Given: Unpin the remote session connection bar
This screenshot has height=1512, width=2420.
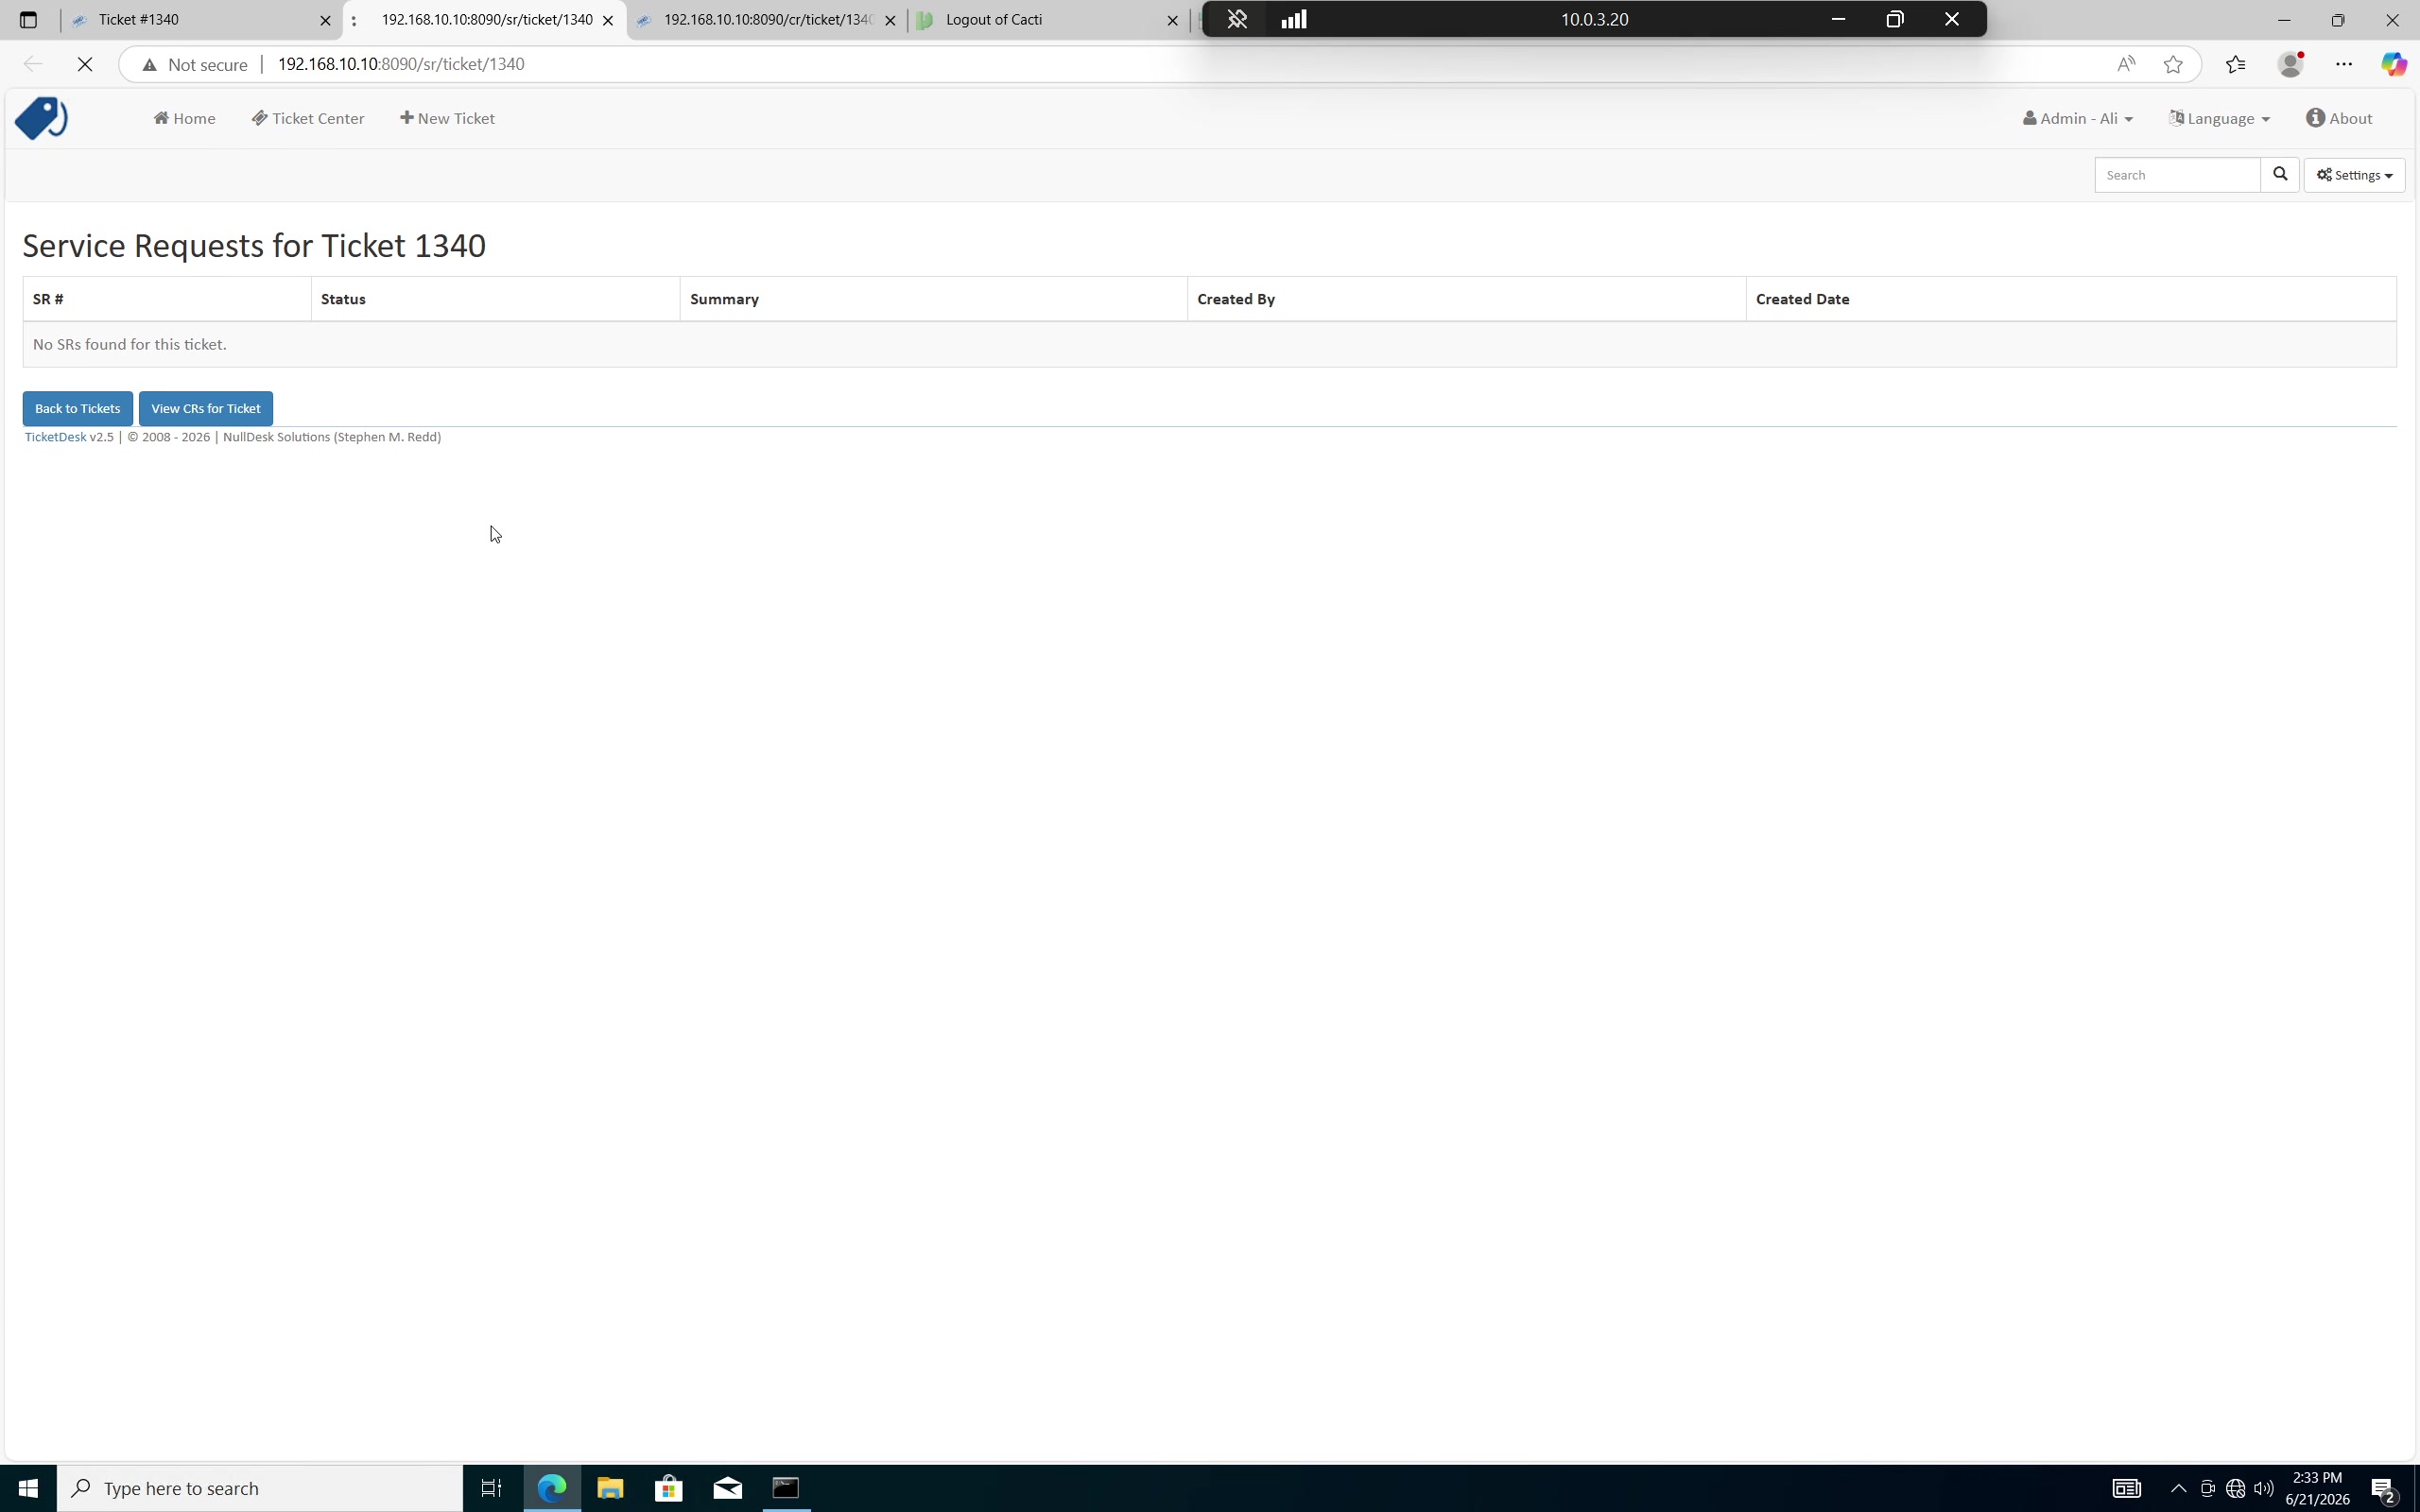Looking at the screenshot, I should [1237, 19].
